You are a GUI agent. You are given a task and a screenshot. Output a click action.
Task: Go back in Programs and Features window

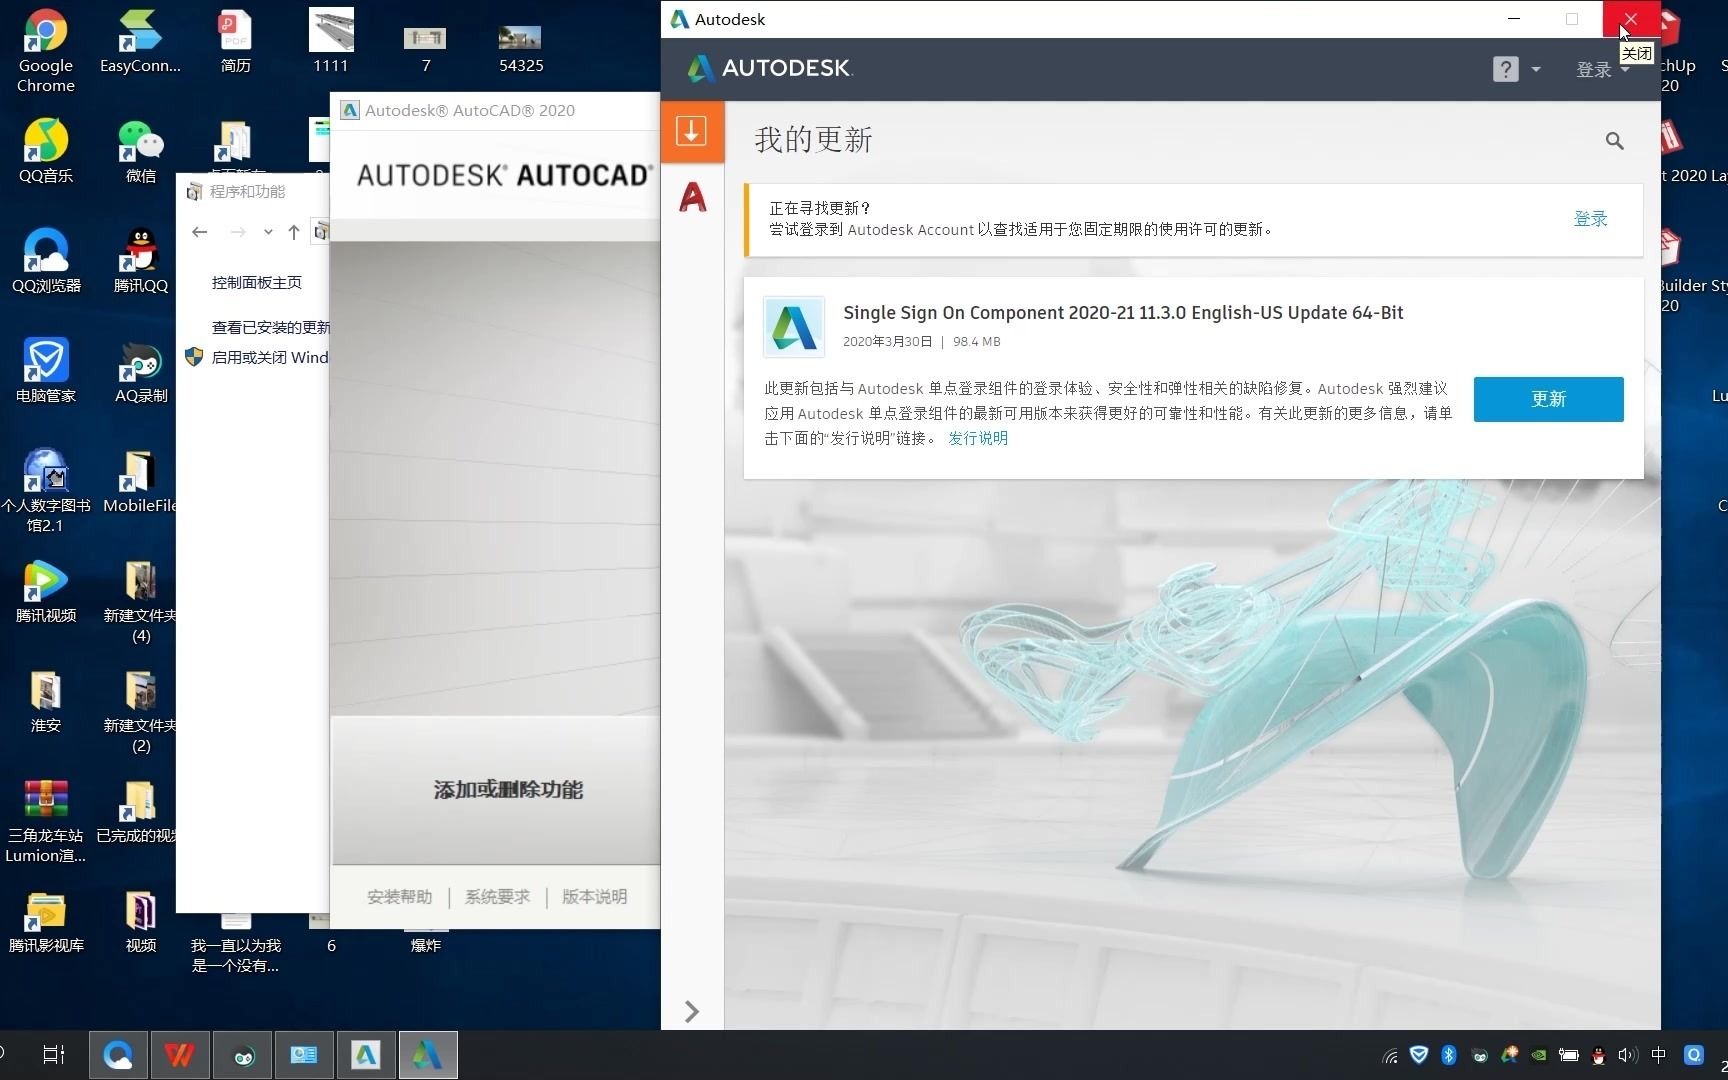pos(200,232)
